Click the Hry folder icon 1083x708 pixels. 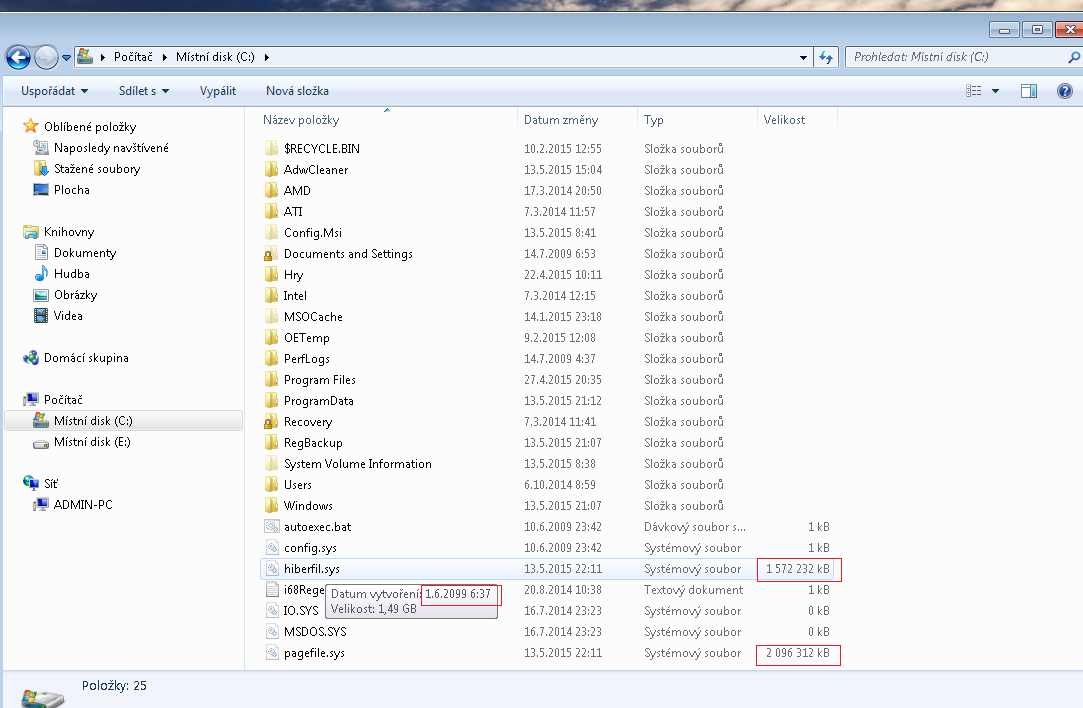(271, 275)
